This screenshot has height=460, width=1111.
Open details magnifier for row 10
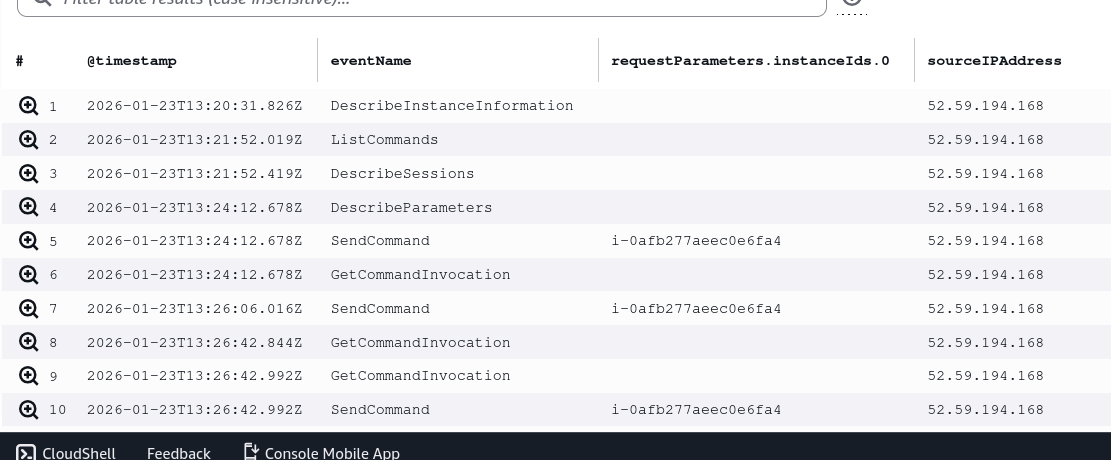click(28, 410)
